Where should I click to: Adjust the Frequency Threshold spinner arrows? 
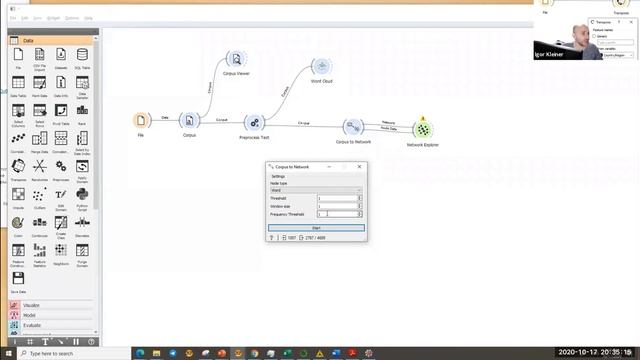[x=360, y=214]
